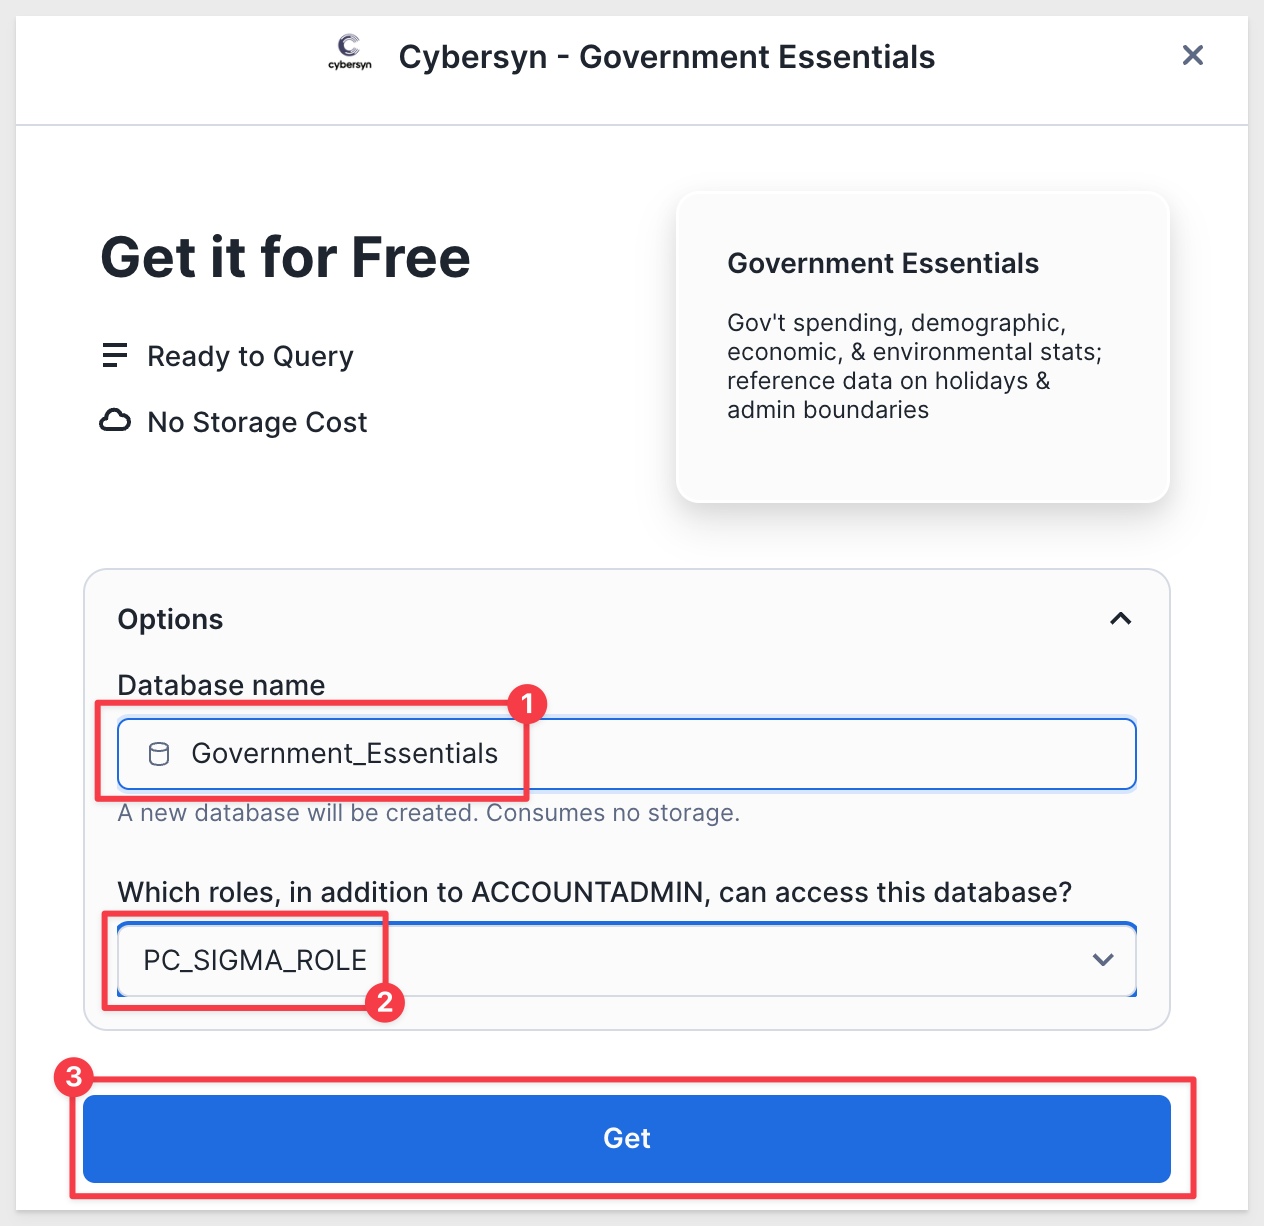The image size is (1264, 1226).
Task: Click the No Storage Cost cloud icon
Action: (x=115, y=420)
